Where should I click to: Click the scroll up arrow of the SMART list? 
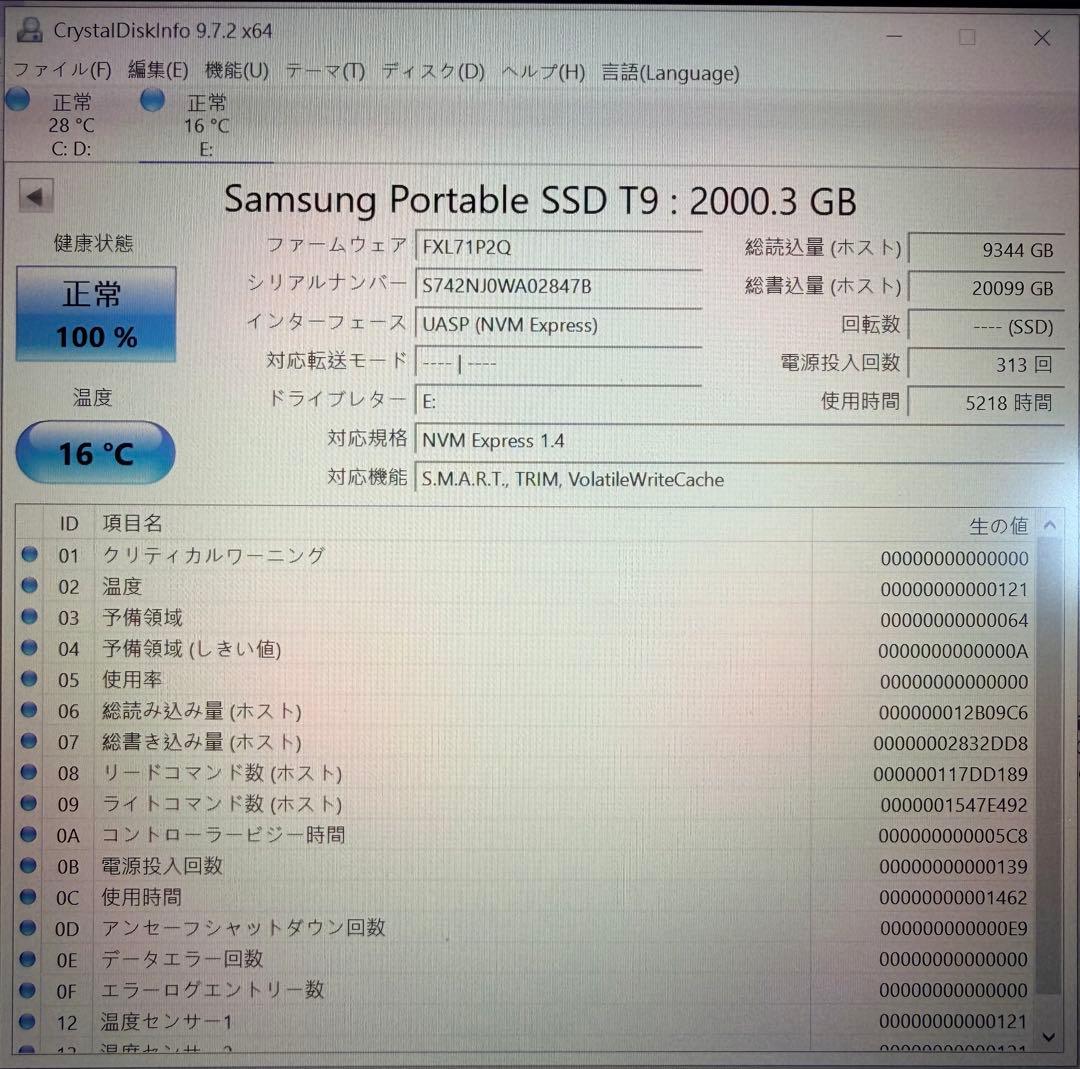tap(1050, 526)
